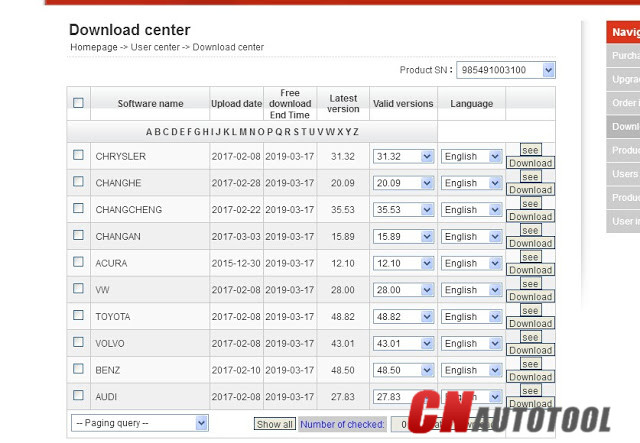Click the TOYOTA software name
Image resolution: width=640 pixels, height=443 pixels.
[x=113, y=317]
